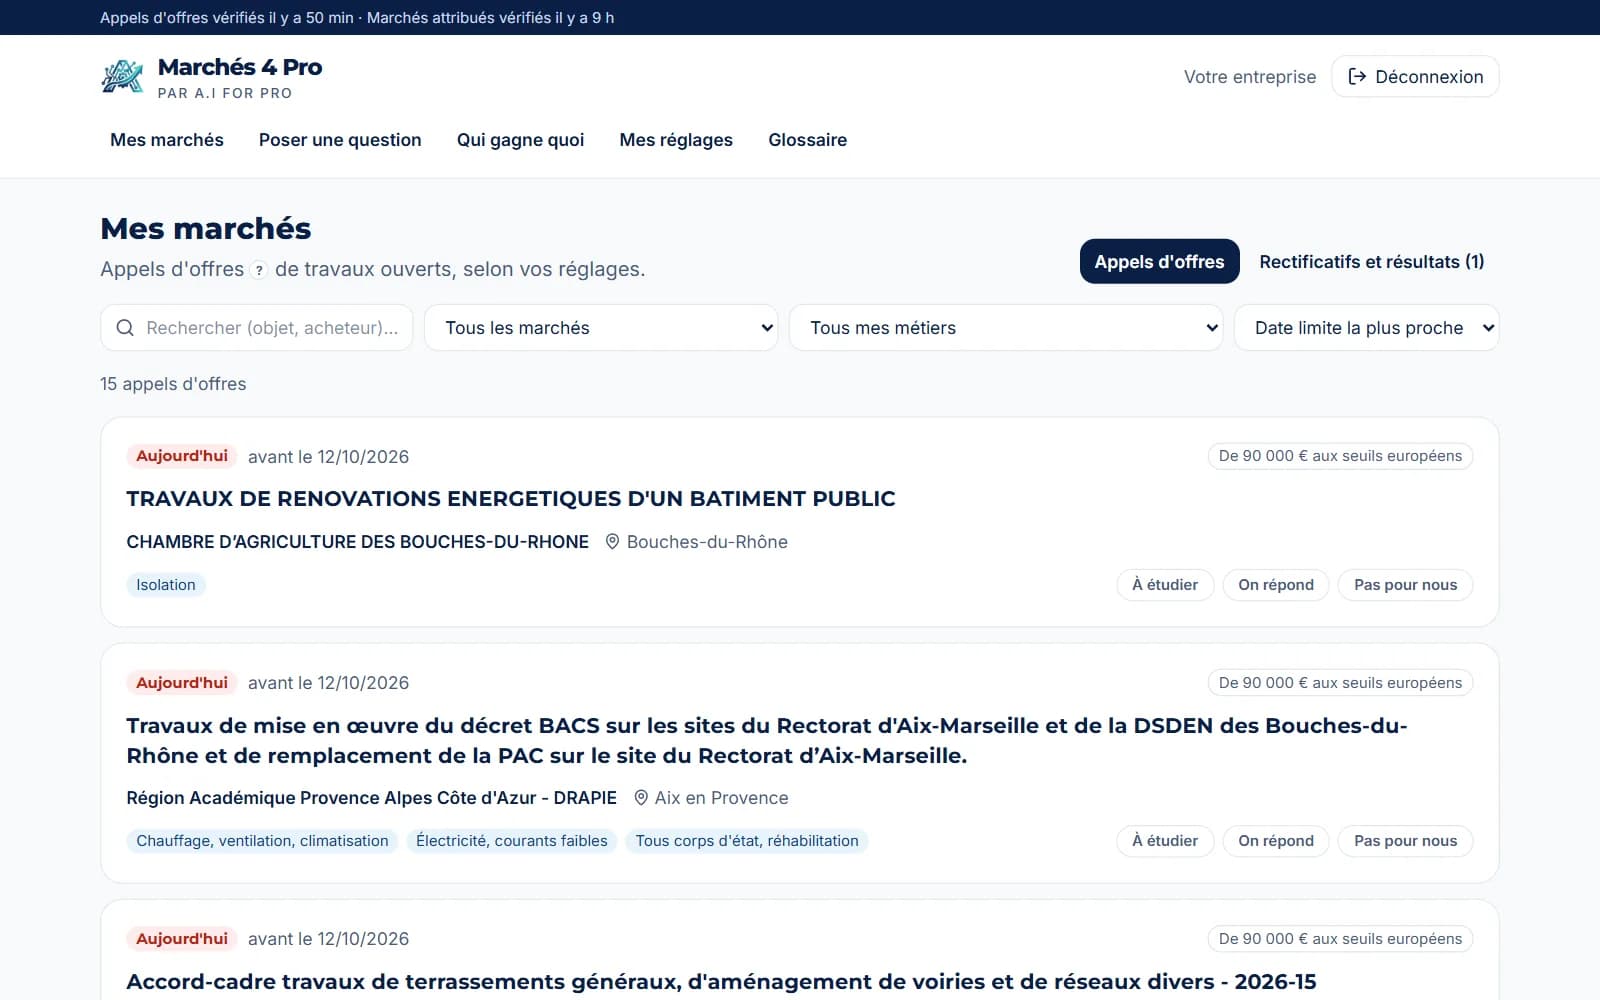Click the 15 appels d'offres count text
Screen dimensions: 1600x1000
coord(173,384)
